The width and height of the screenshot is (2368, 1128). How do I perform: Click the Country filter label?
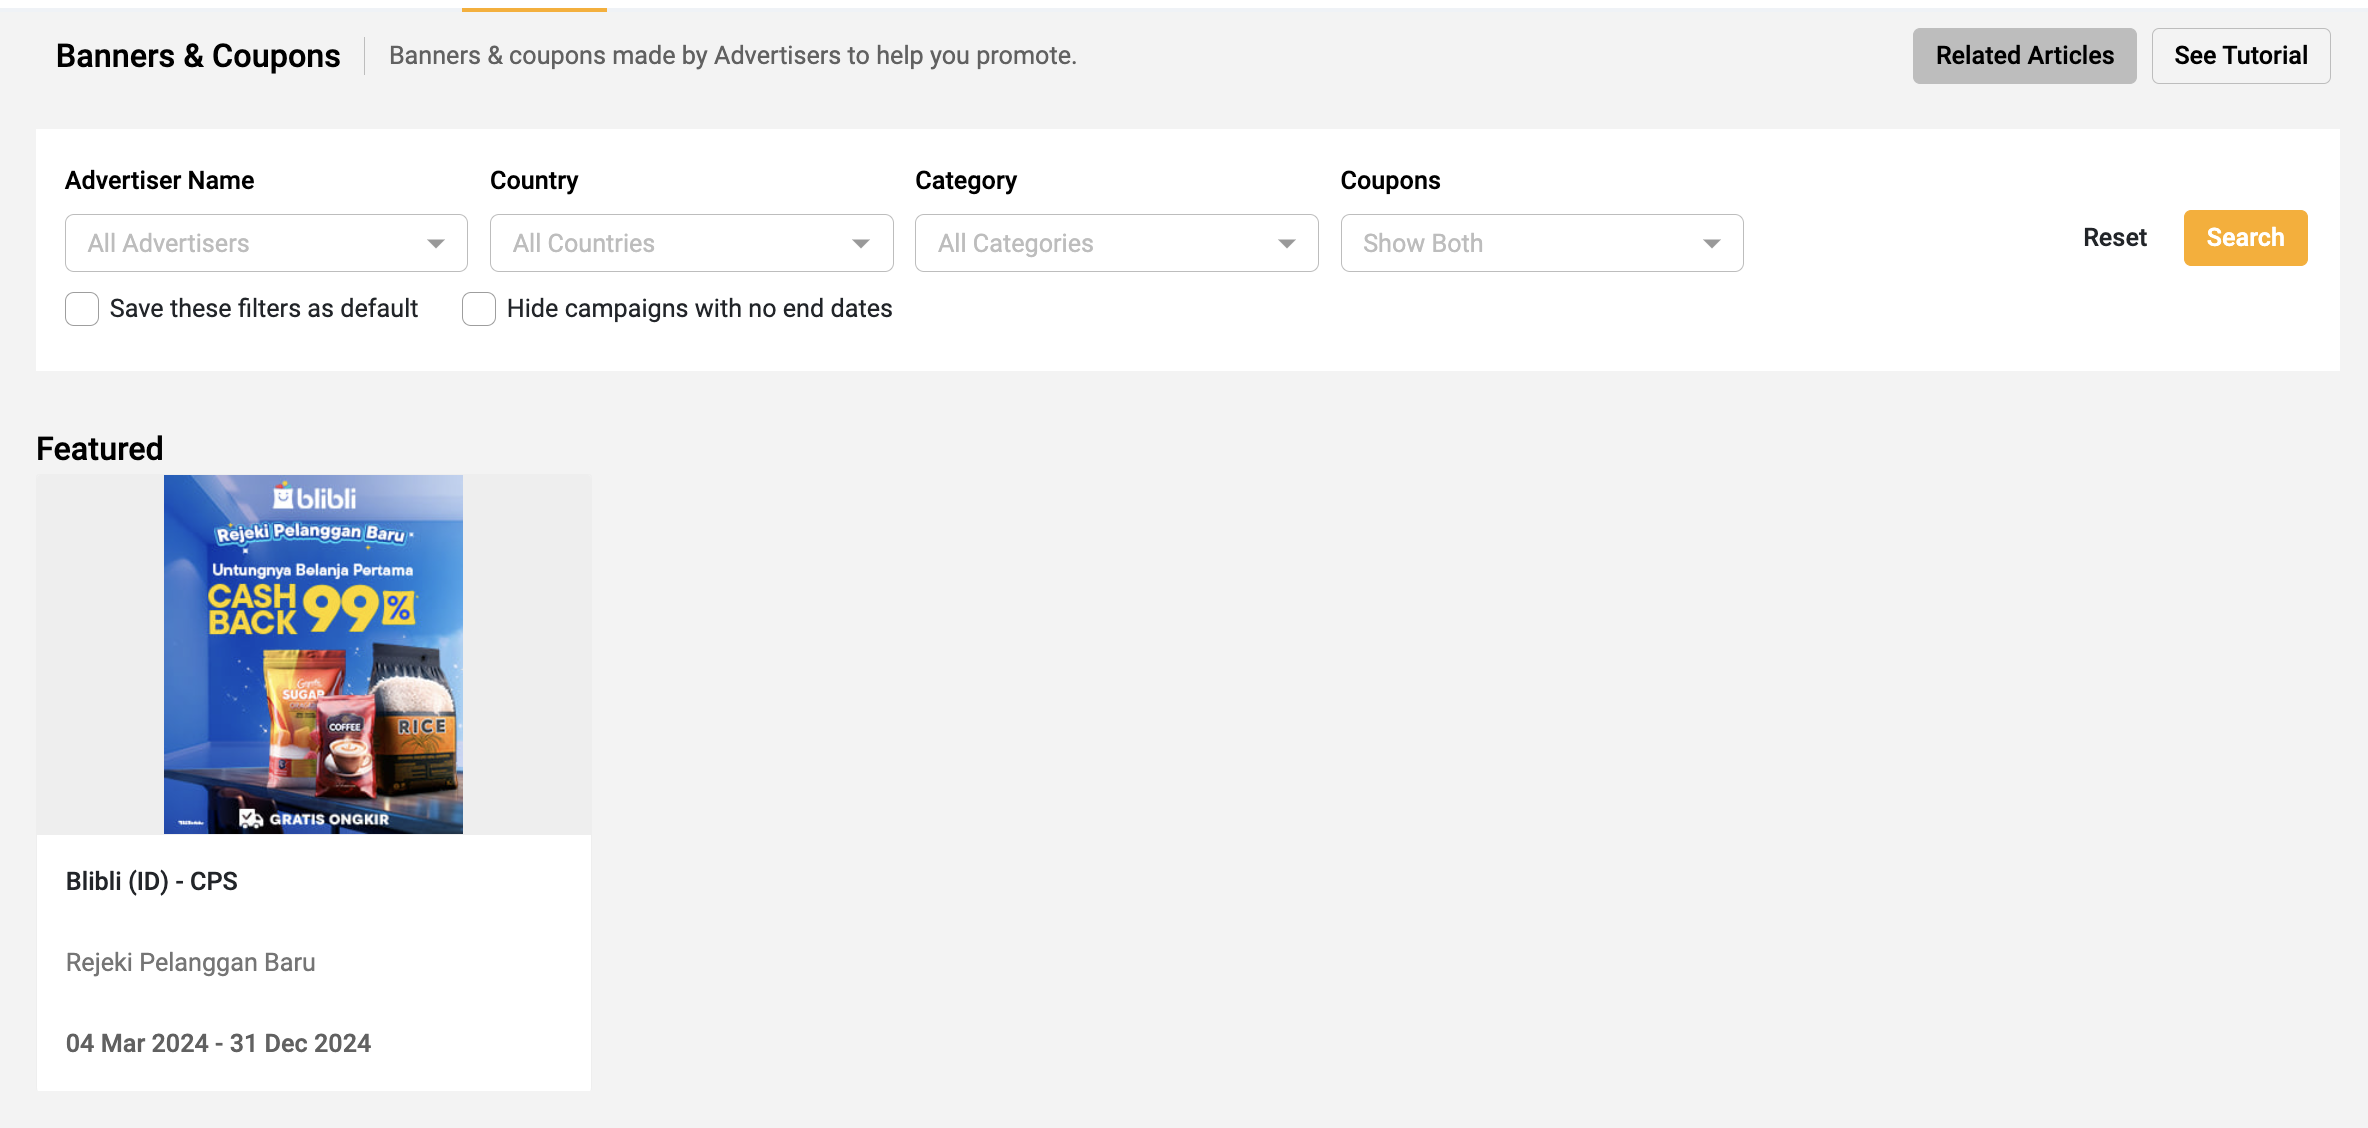tap(534, 181)
